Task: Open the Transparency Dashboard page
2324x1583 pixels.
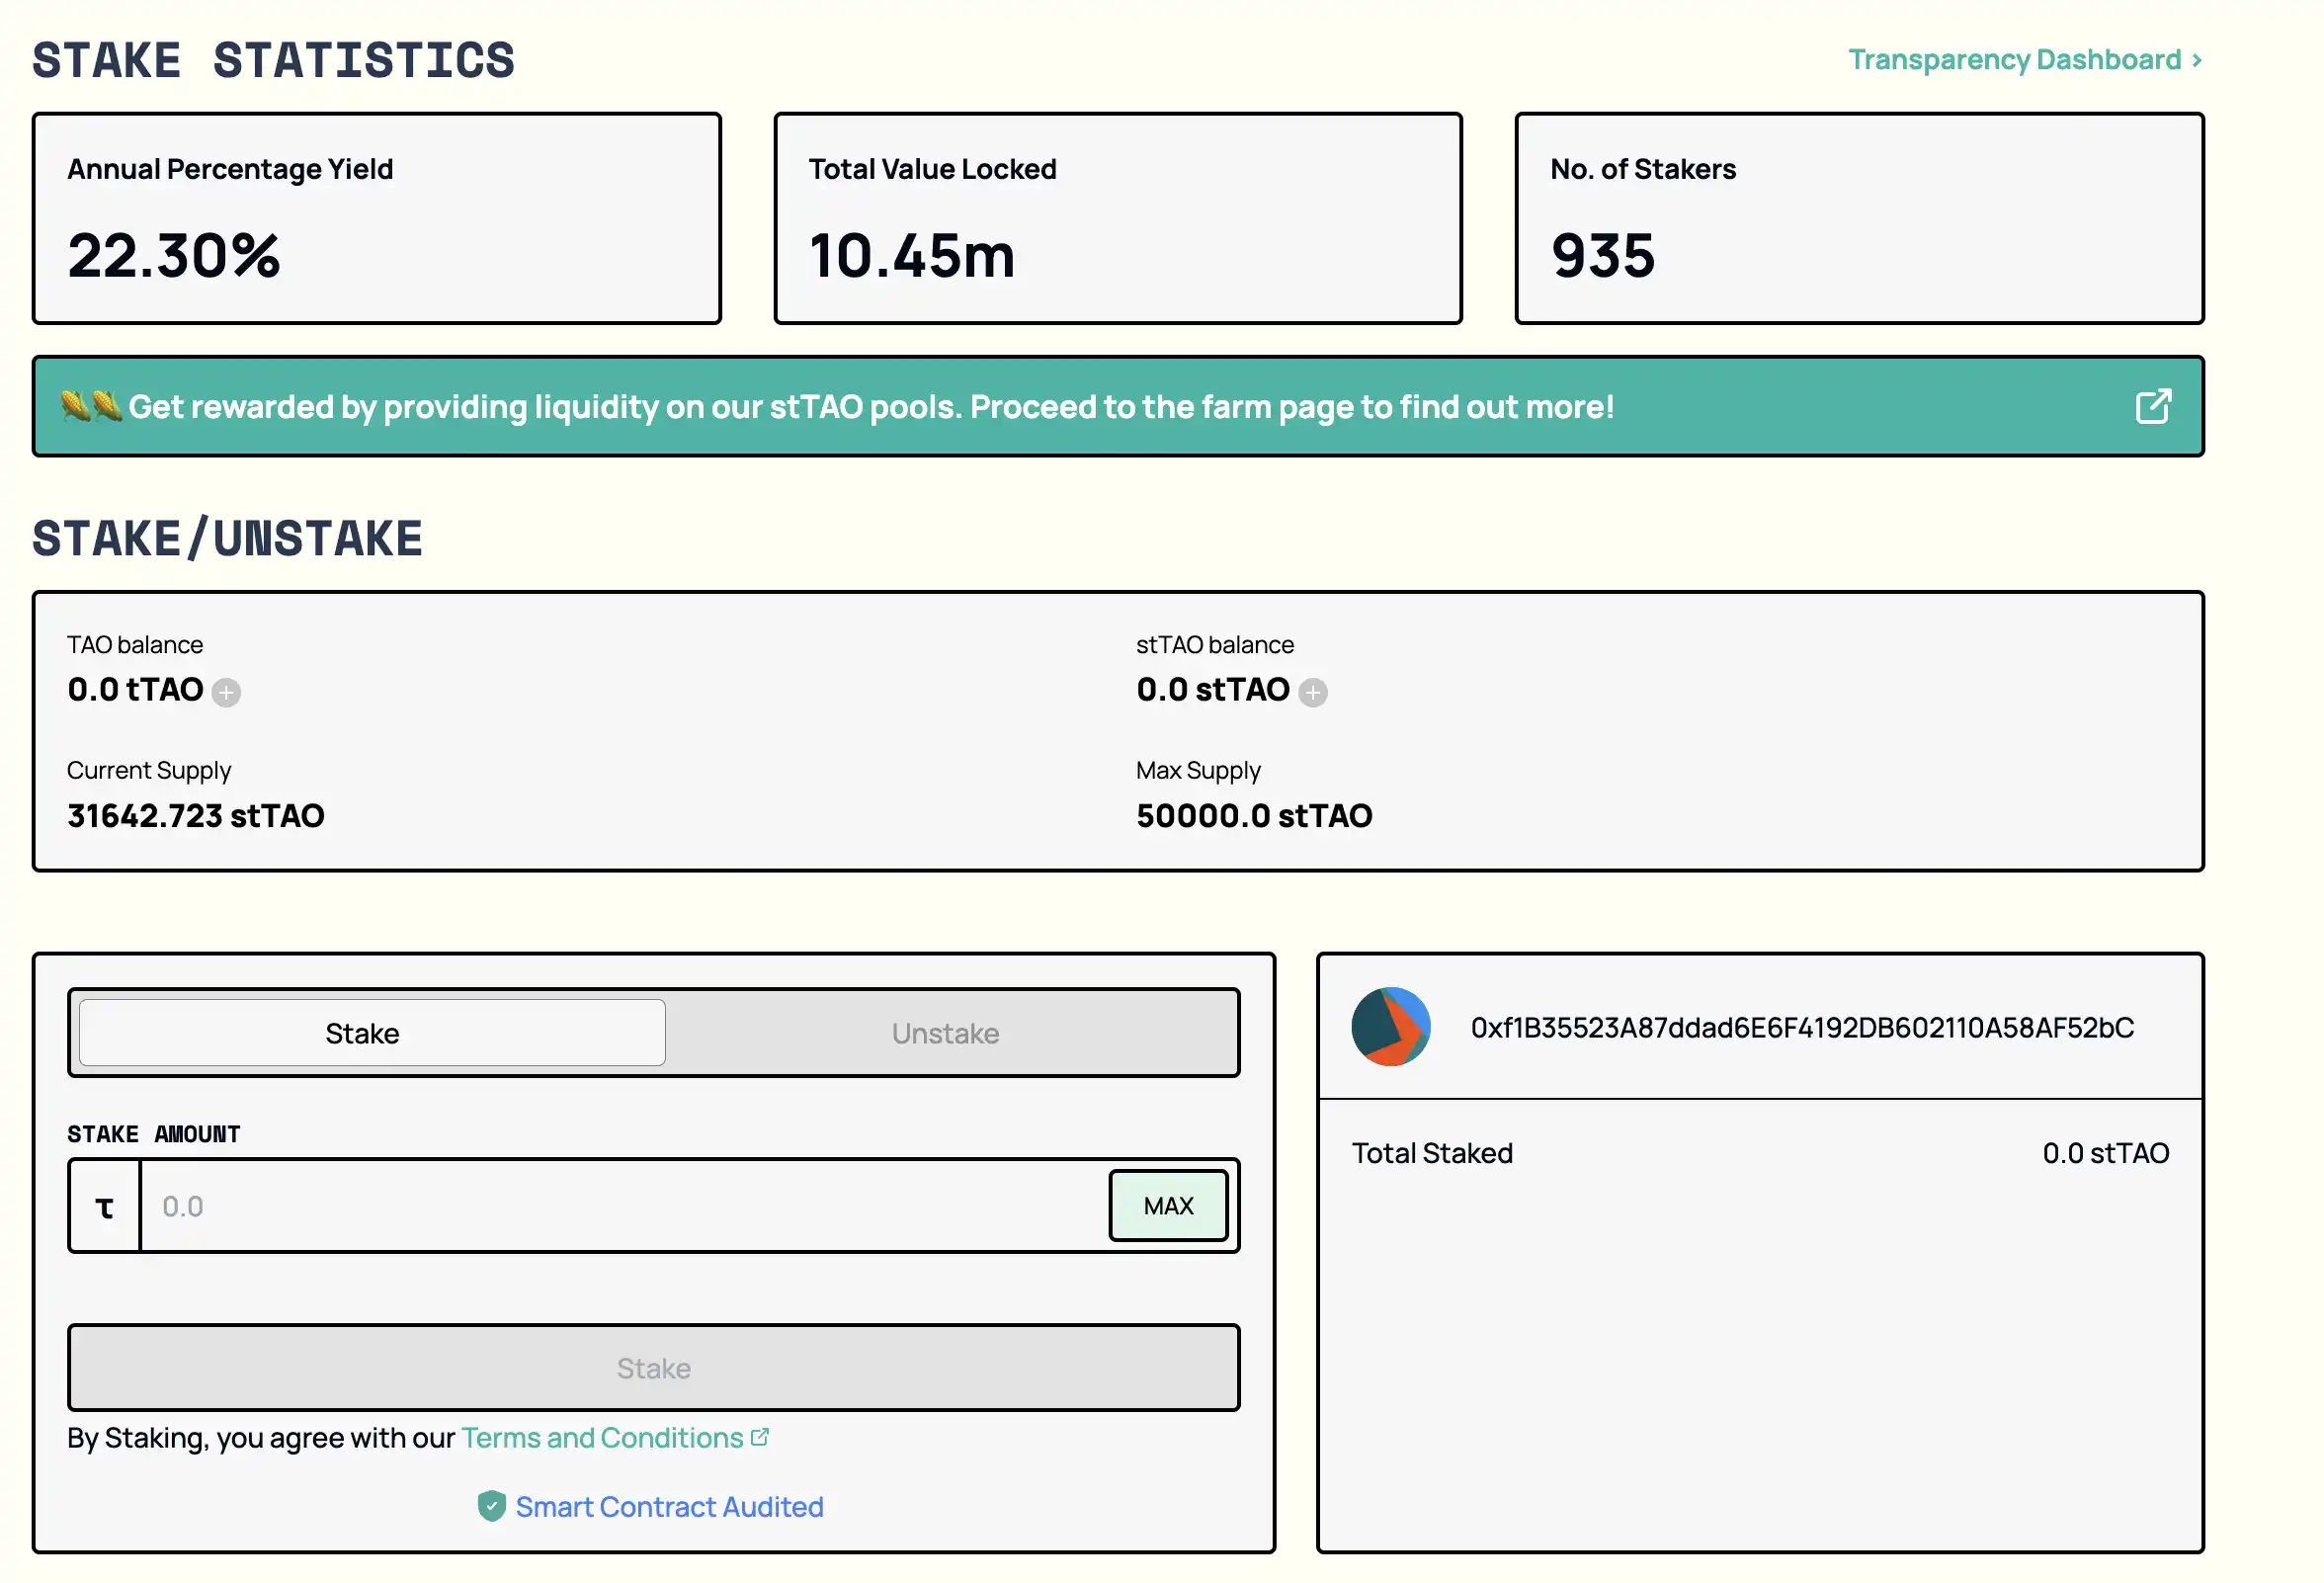Action: [2026, 58]
